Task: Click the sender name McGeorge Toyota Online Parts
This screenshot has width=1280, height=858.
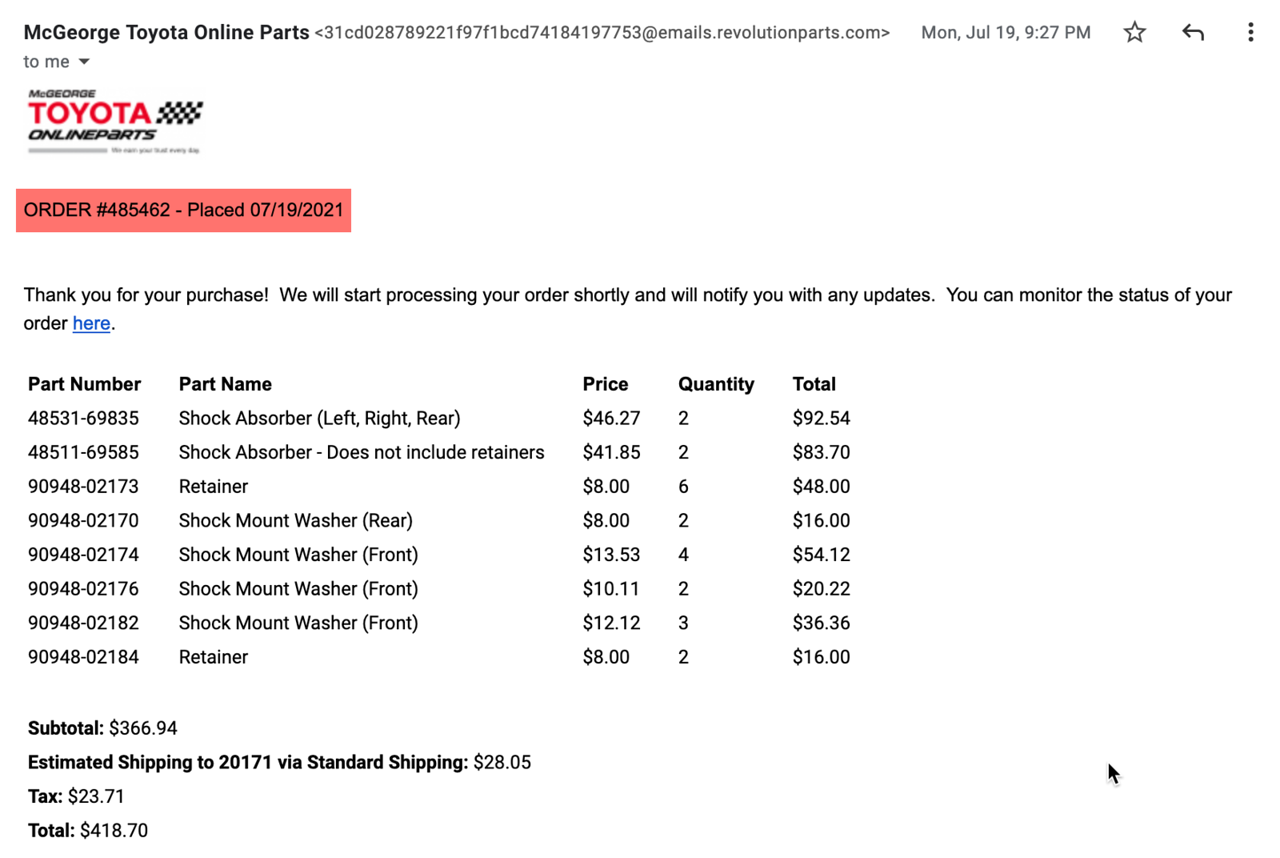Action: (166, 32)
